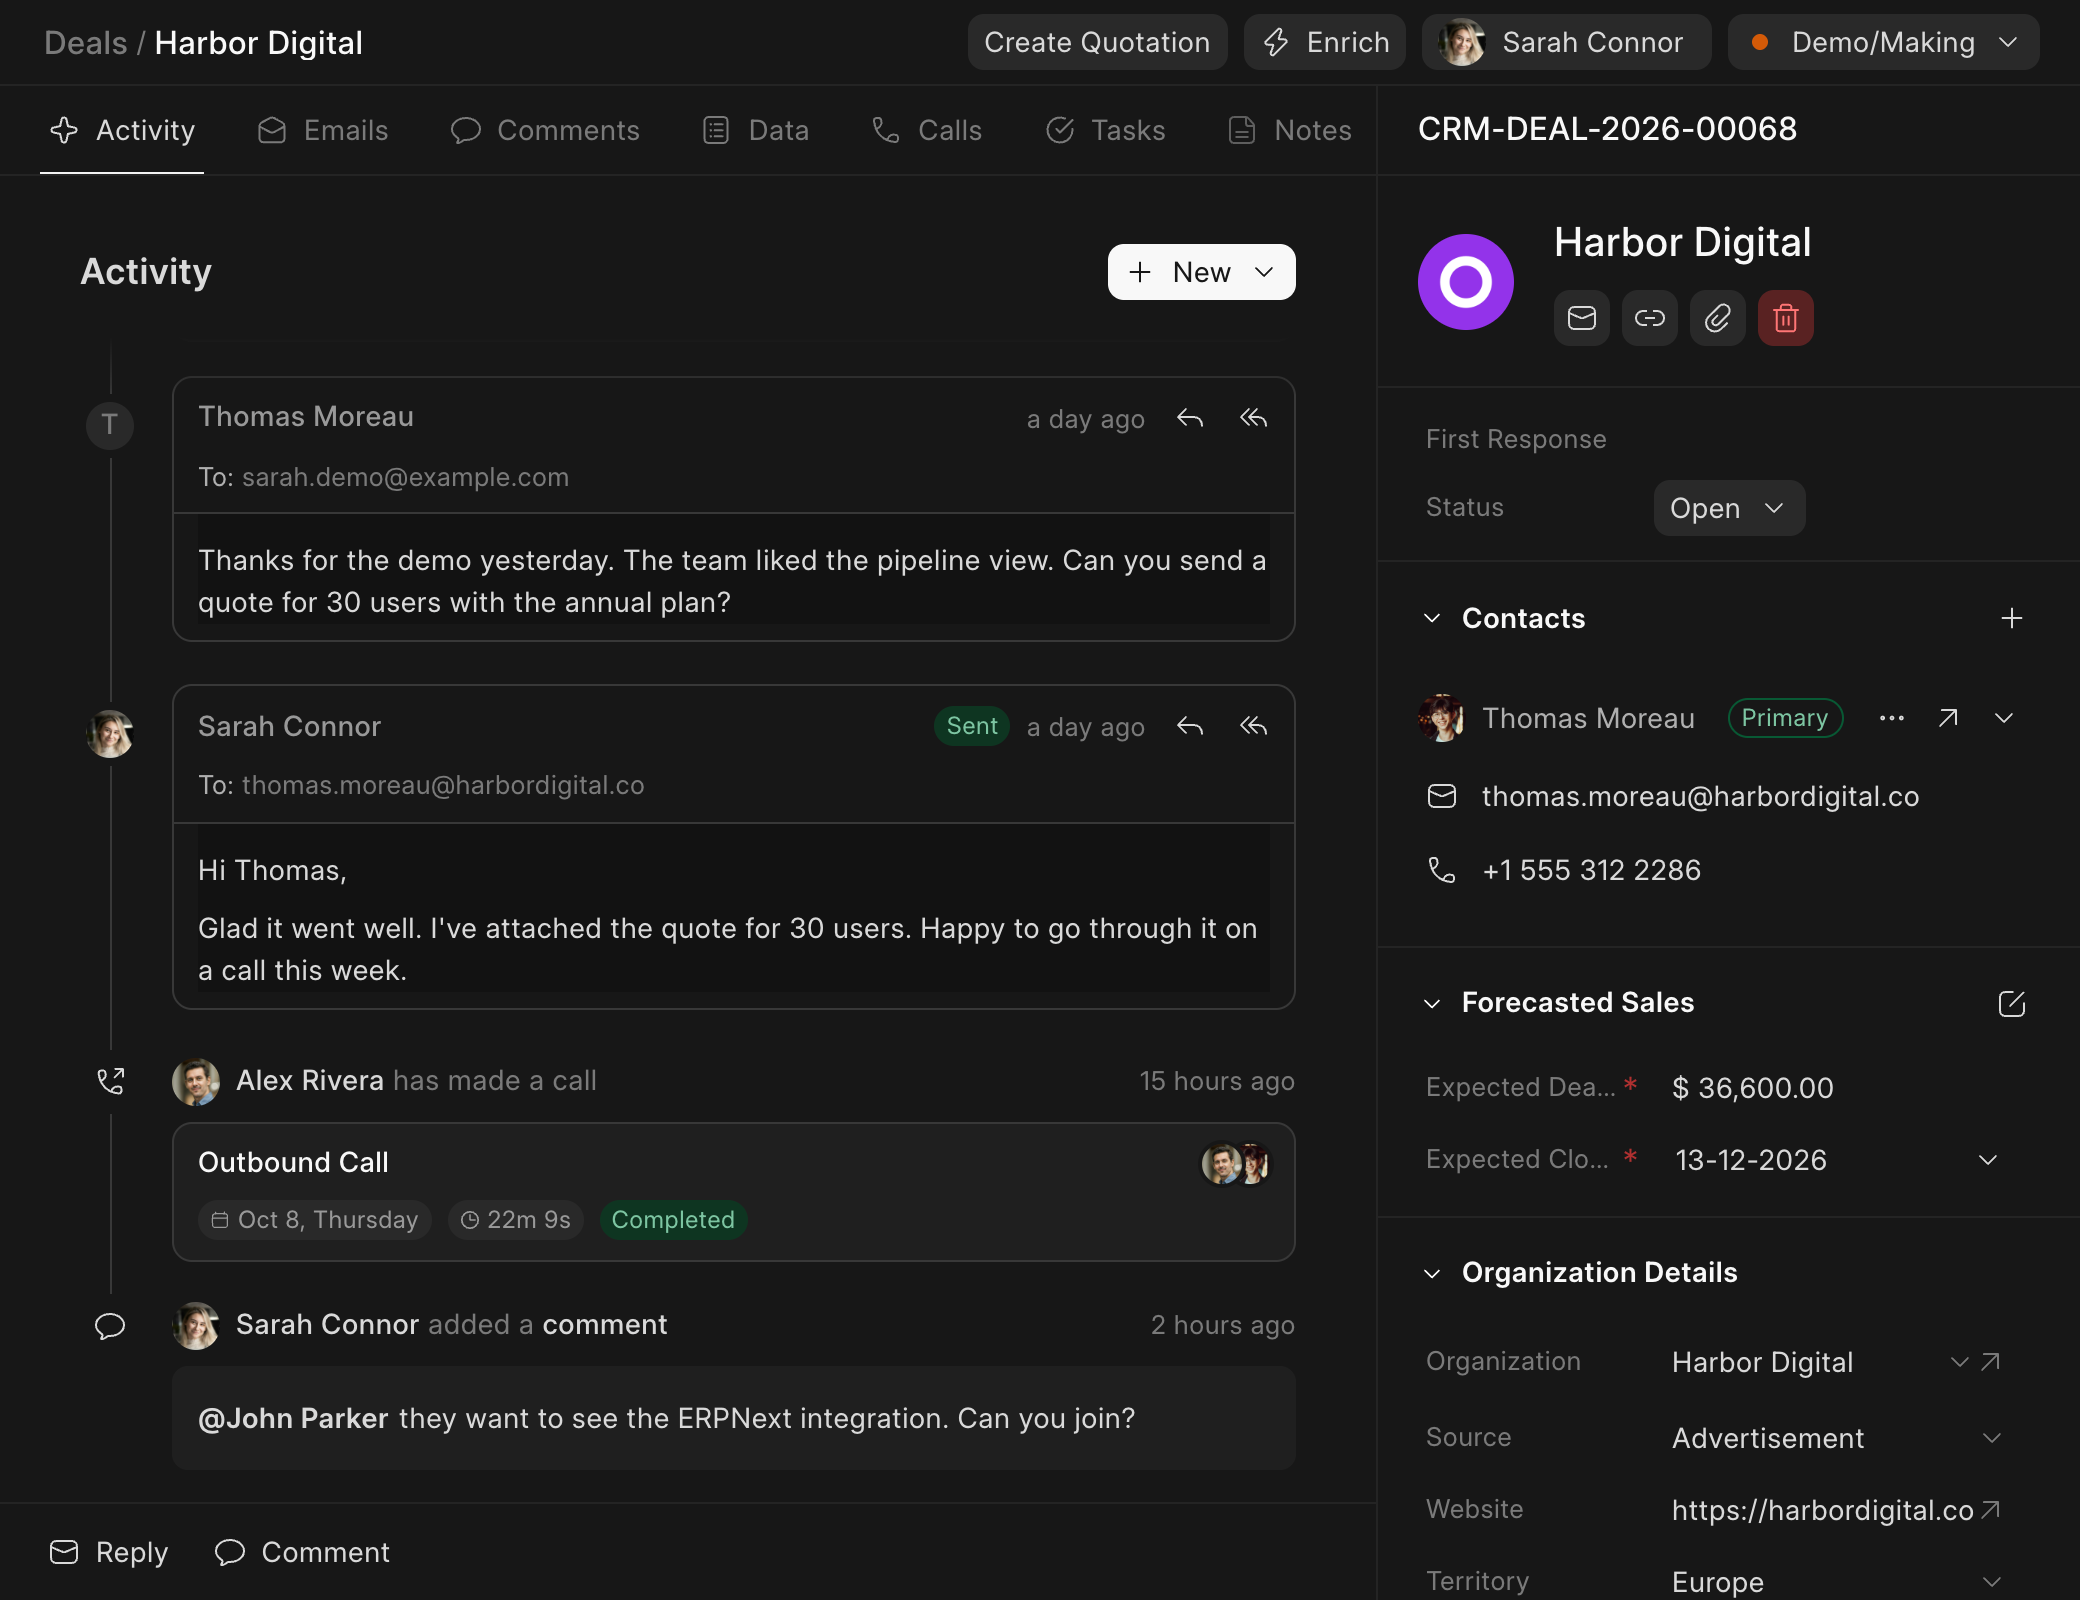Screen dimensions: 2080x1600
Task: Open the Expected Close date dropdown
Action: 1988,1160
